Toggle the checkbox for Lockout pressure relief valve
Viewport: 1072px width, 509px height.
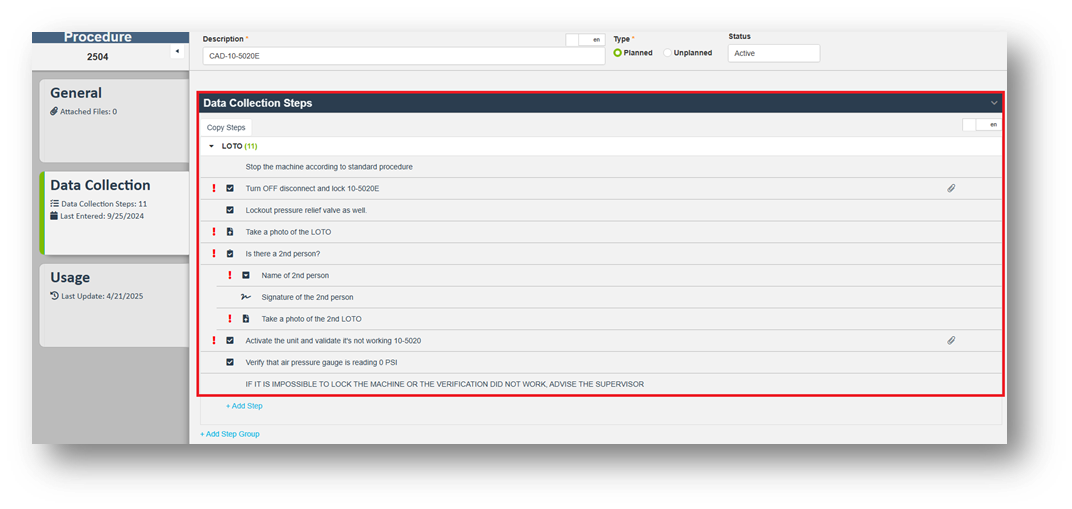point(230,210)
